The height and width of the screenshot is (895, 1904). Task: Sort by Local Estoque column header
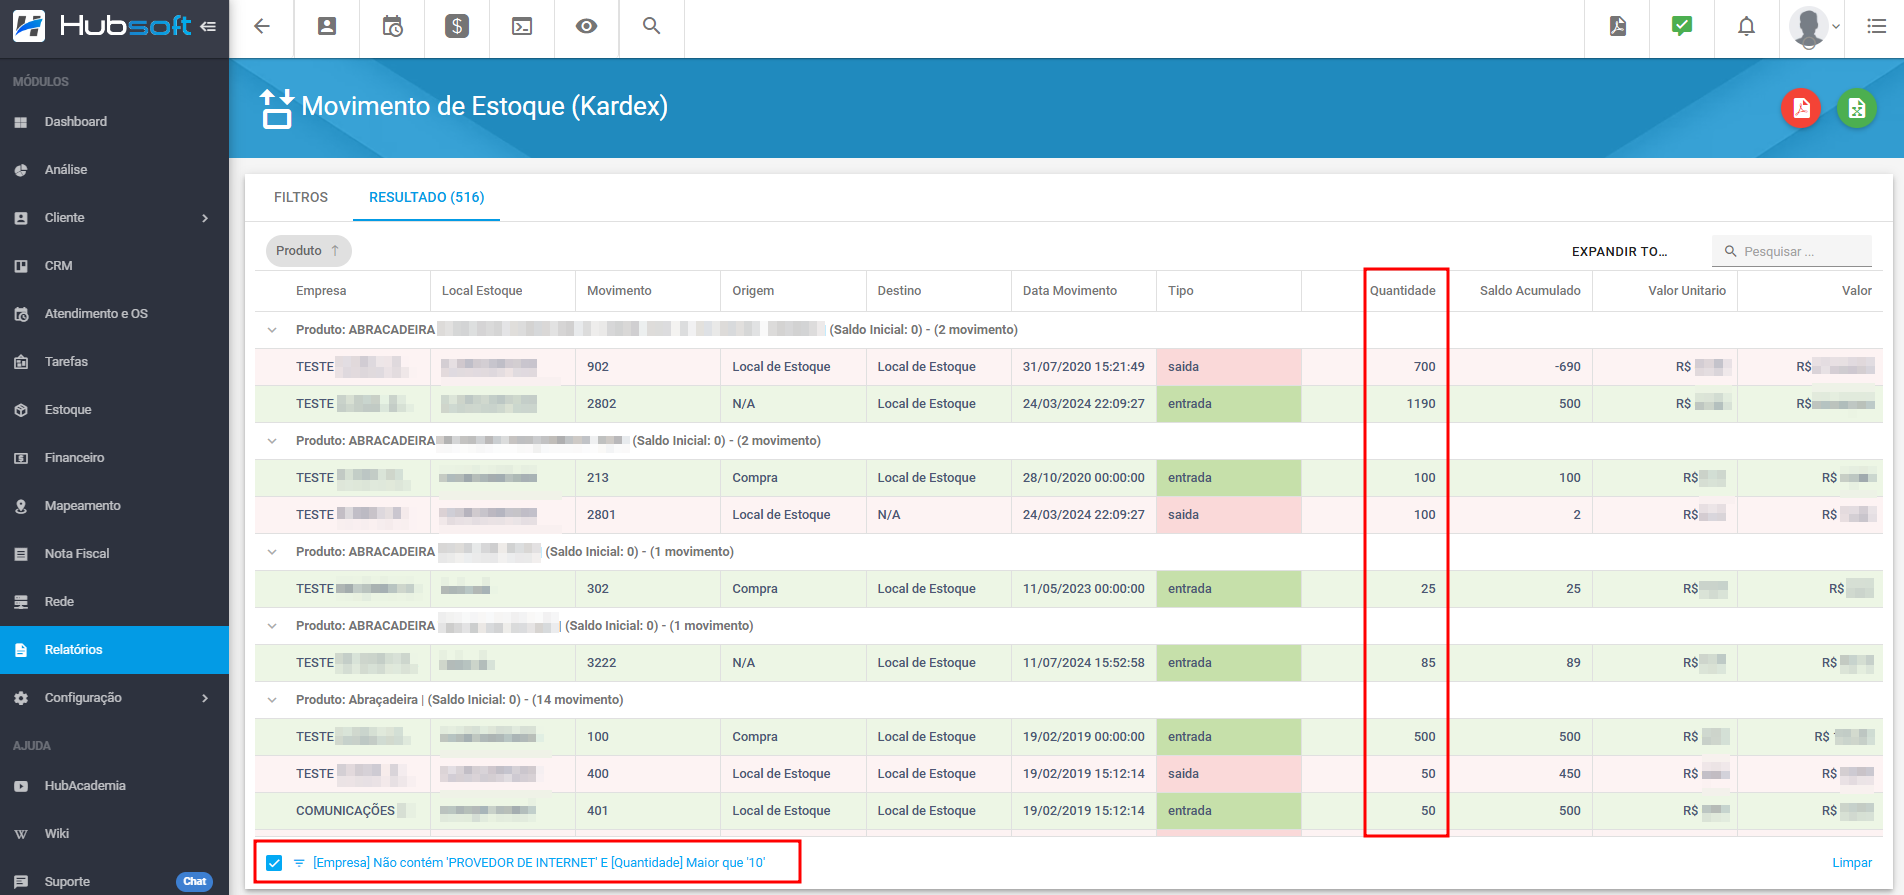482,291
